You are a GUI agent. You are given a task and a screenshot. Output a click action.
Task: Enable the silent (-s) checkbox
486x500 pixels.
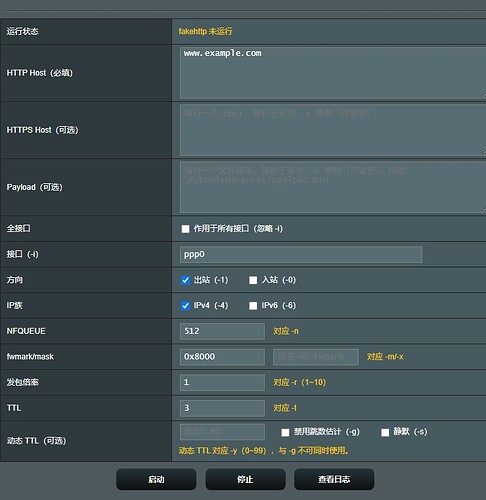click(385, 432)
